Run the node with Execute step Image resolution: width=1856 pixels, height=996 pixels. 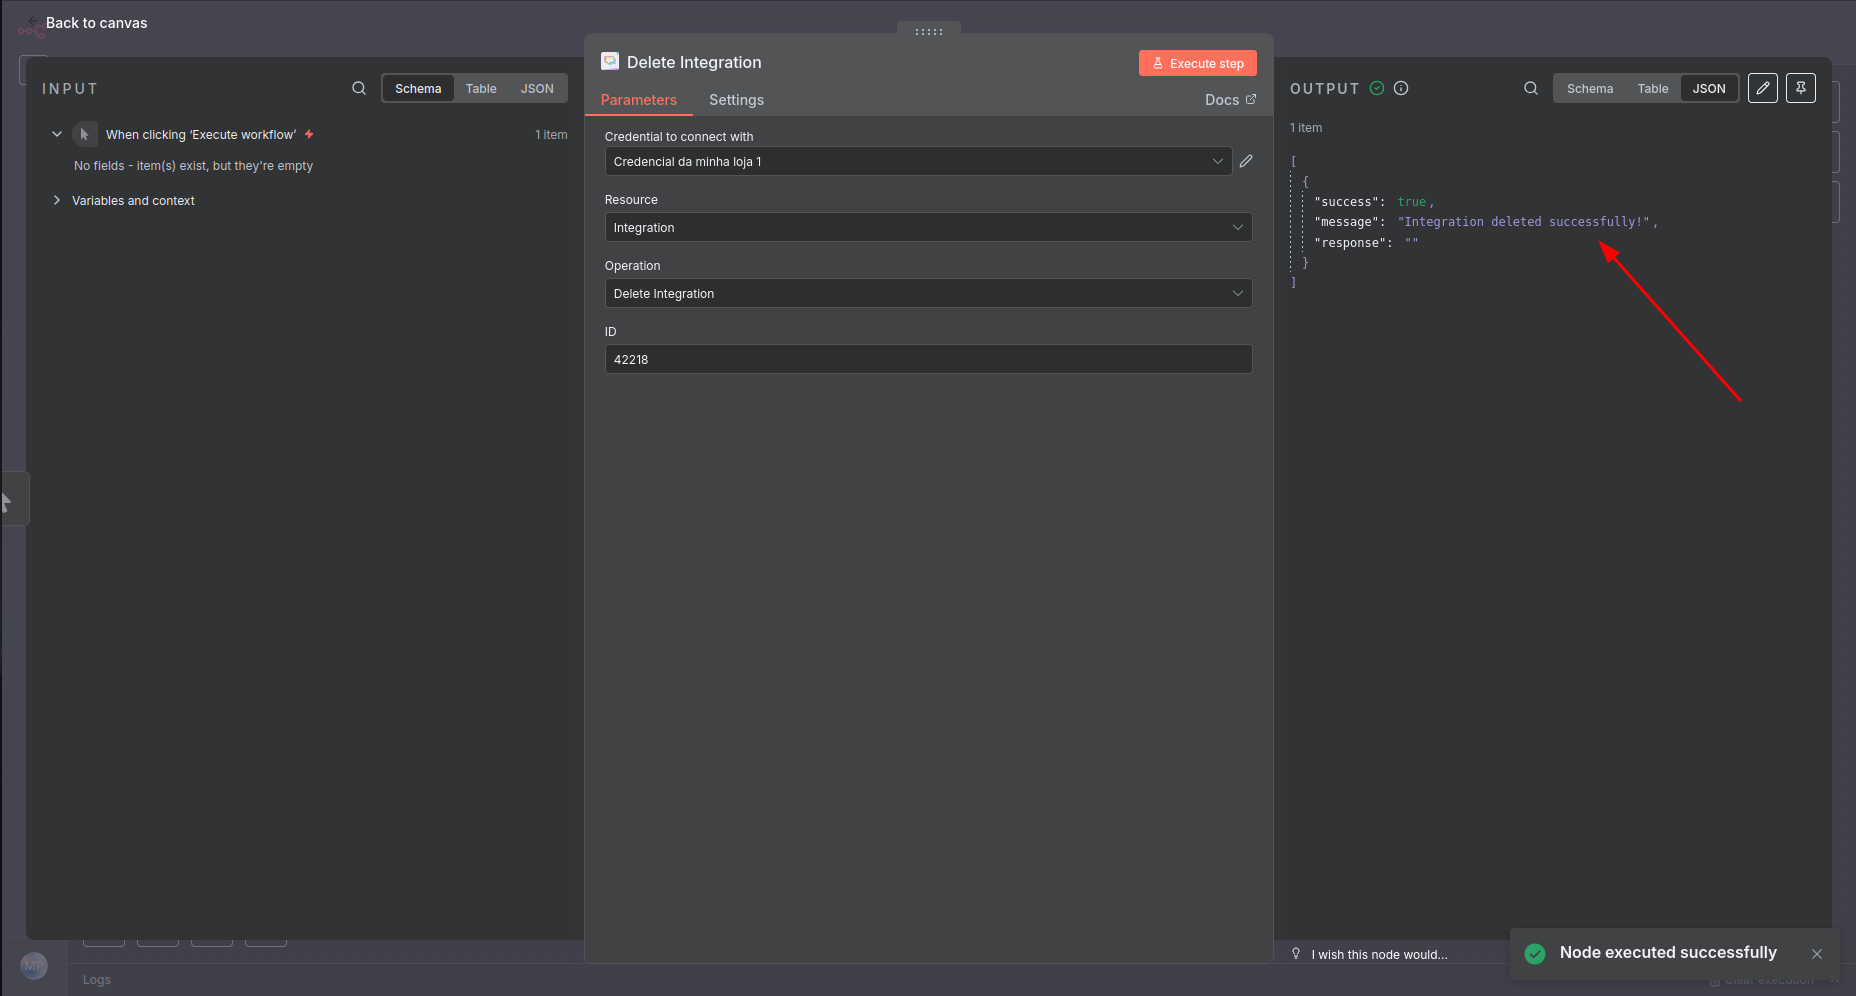(1198, 63)
